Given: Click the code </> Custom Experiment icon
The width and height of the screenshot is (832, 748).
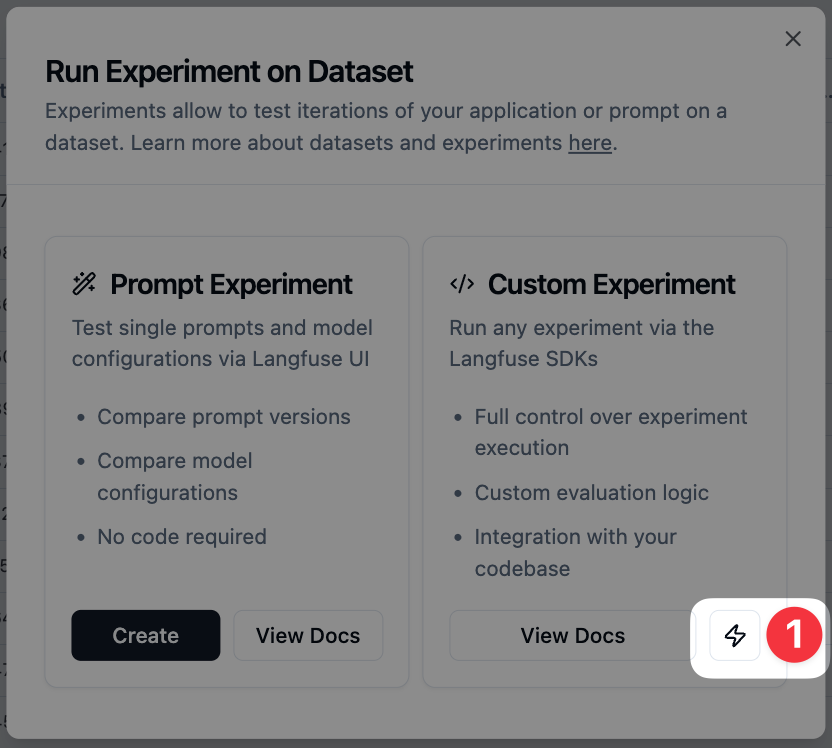Looking at the screenshot, I should point(461,284).
